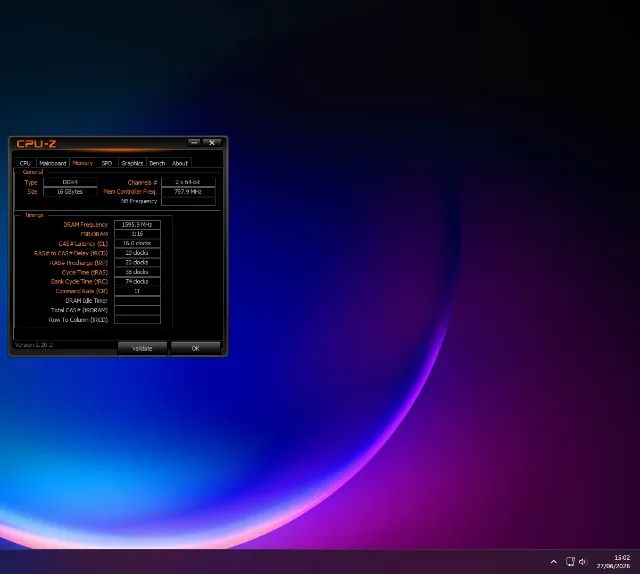Click the DRAM Frequency label
Viewport: 640px width, 574px height.
pyautogui.click(x=86, y=225)
